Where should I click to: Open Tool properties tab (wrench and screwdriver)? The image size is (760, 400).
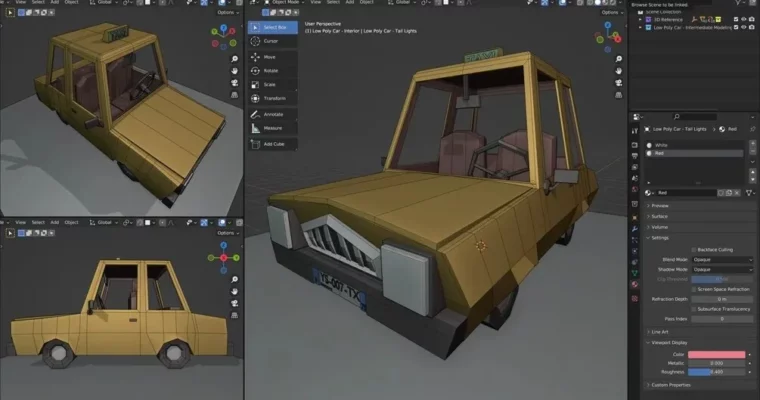(635, 131)
